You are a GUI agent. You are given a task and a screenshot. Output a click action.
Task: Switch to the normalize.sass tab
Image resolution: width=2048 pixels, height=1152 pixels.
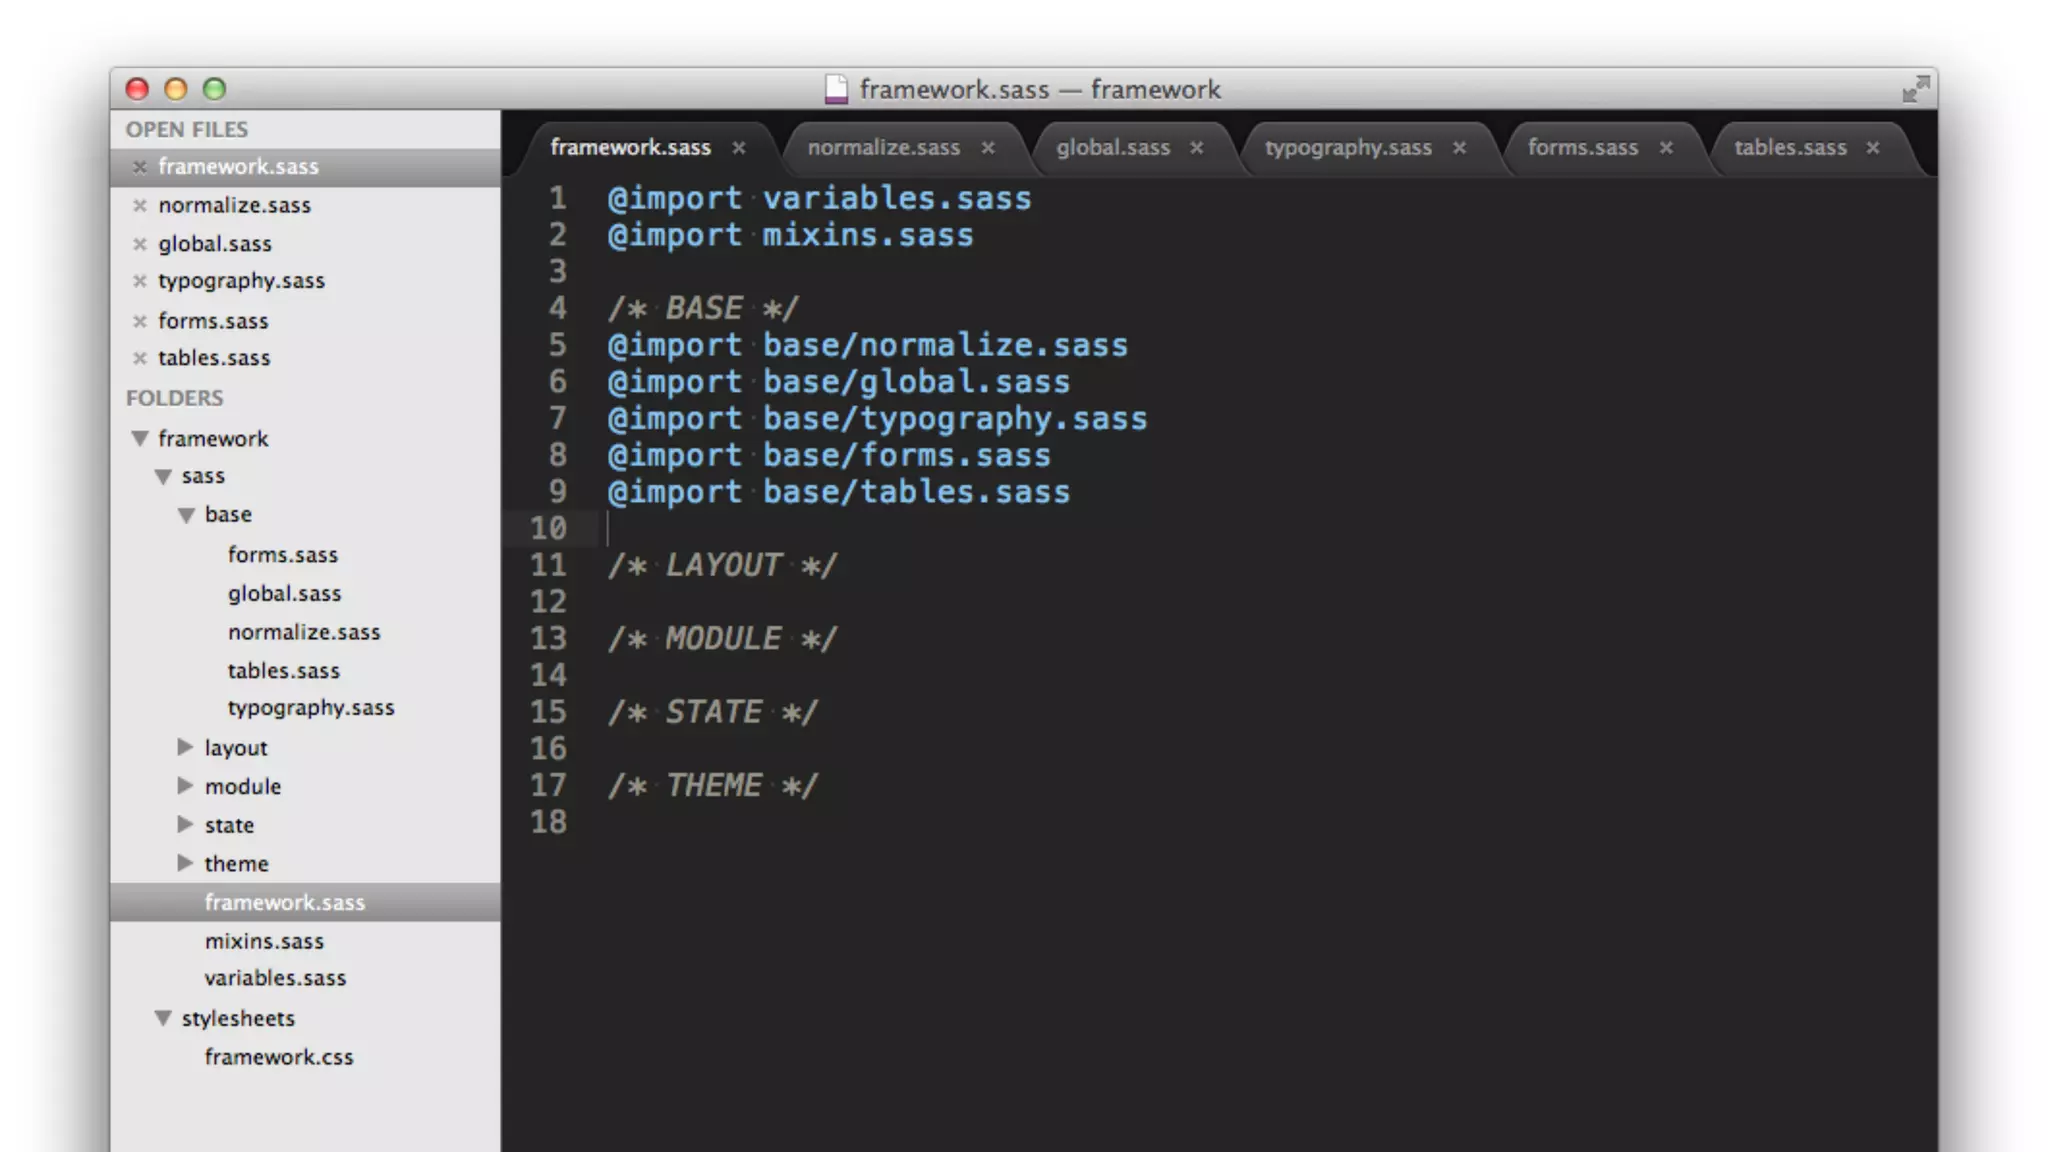click(x=883, y=148)
